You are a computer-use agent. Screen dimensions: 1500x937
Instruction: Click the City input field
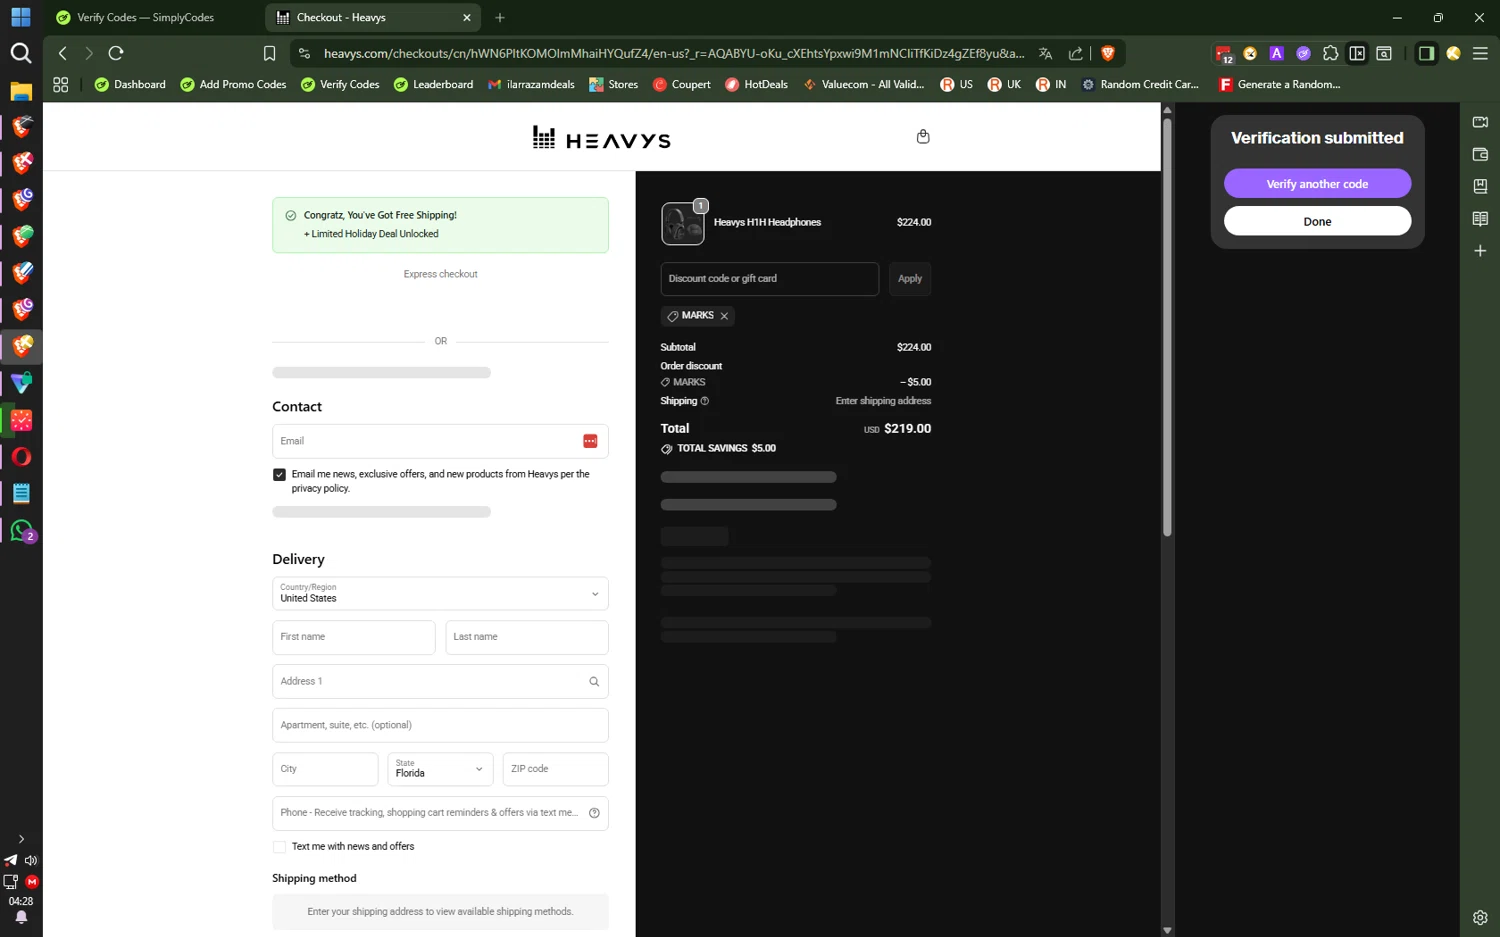coord(325,769)
